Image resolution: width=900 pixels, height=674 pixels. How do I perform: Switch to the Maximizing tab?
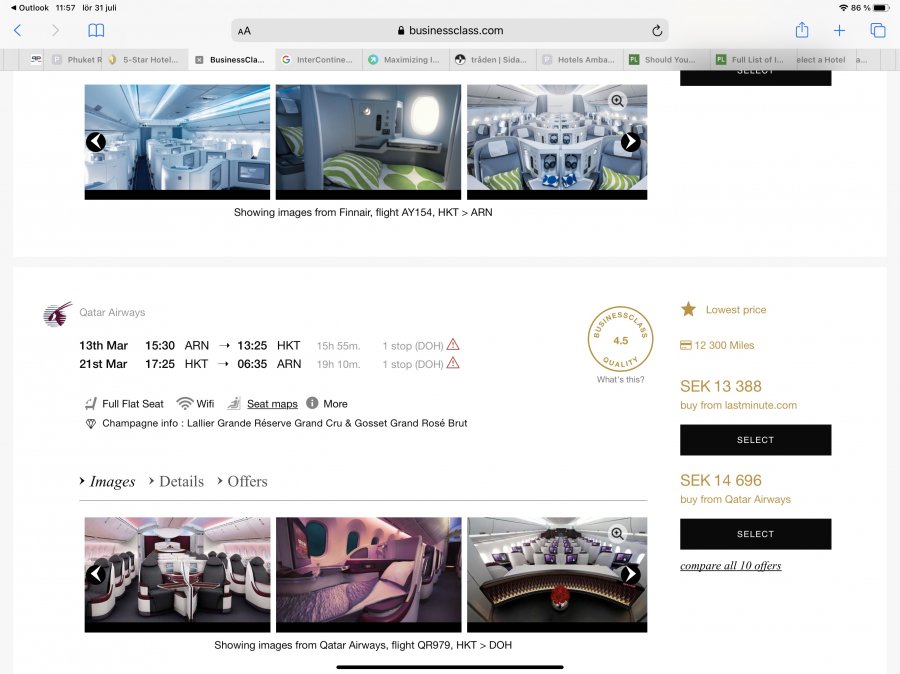point(404,60)
